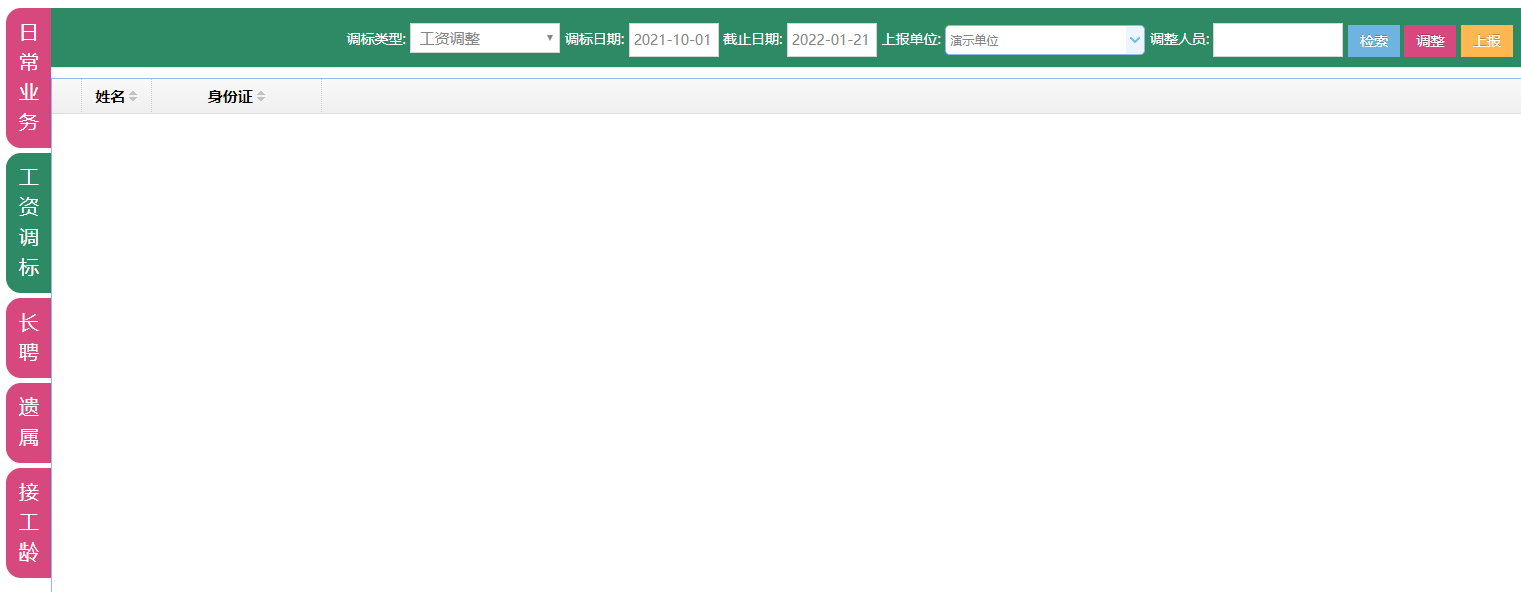
Task: Switch to the 工资调标 side tab
Action: tap(28, 223)
